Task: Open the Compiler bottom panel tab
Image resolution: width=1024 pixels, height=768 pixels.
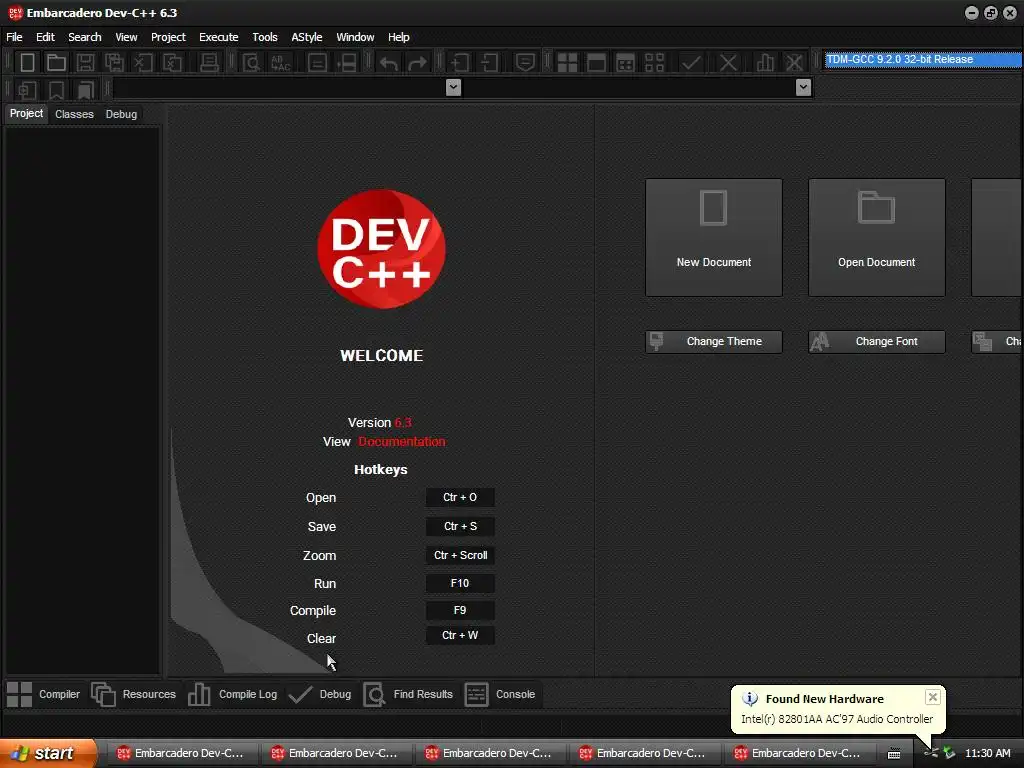Action: pos(44,694)
